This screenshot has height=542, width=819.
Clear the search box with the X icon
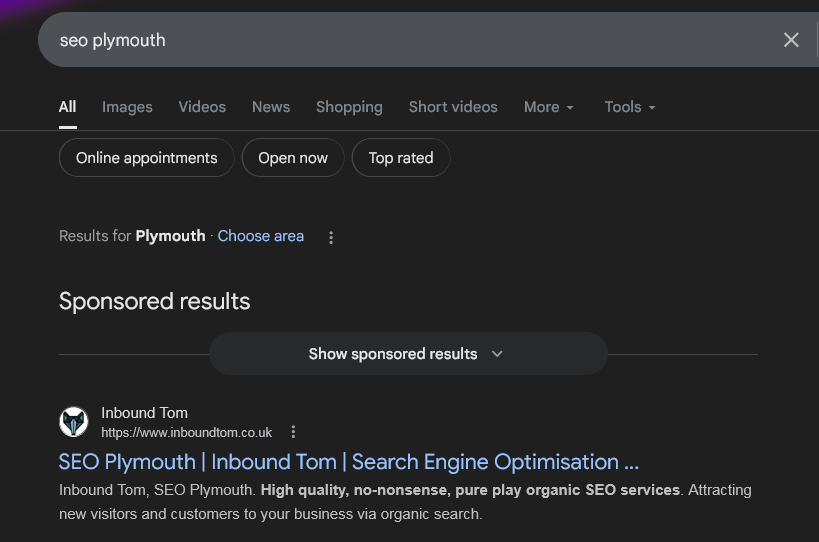click(x=791, y=40)
